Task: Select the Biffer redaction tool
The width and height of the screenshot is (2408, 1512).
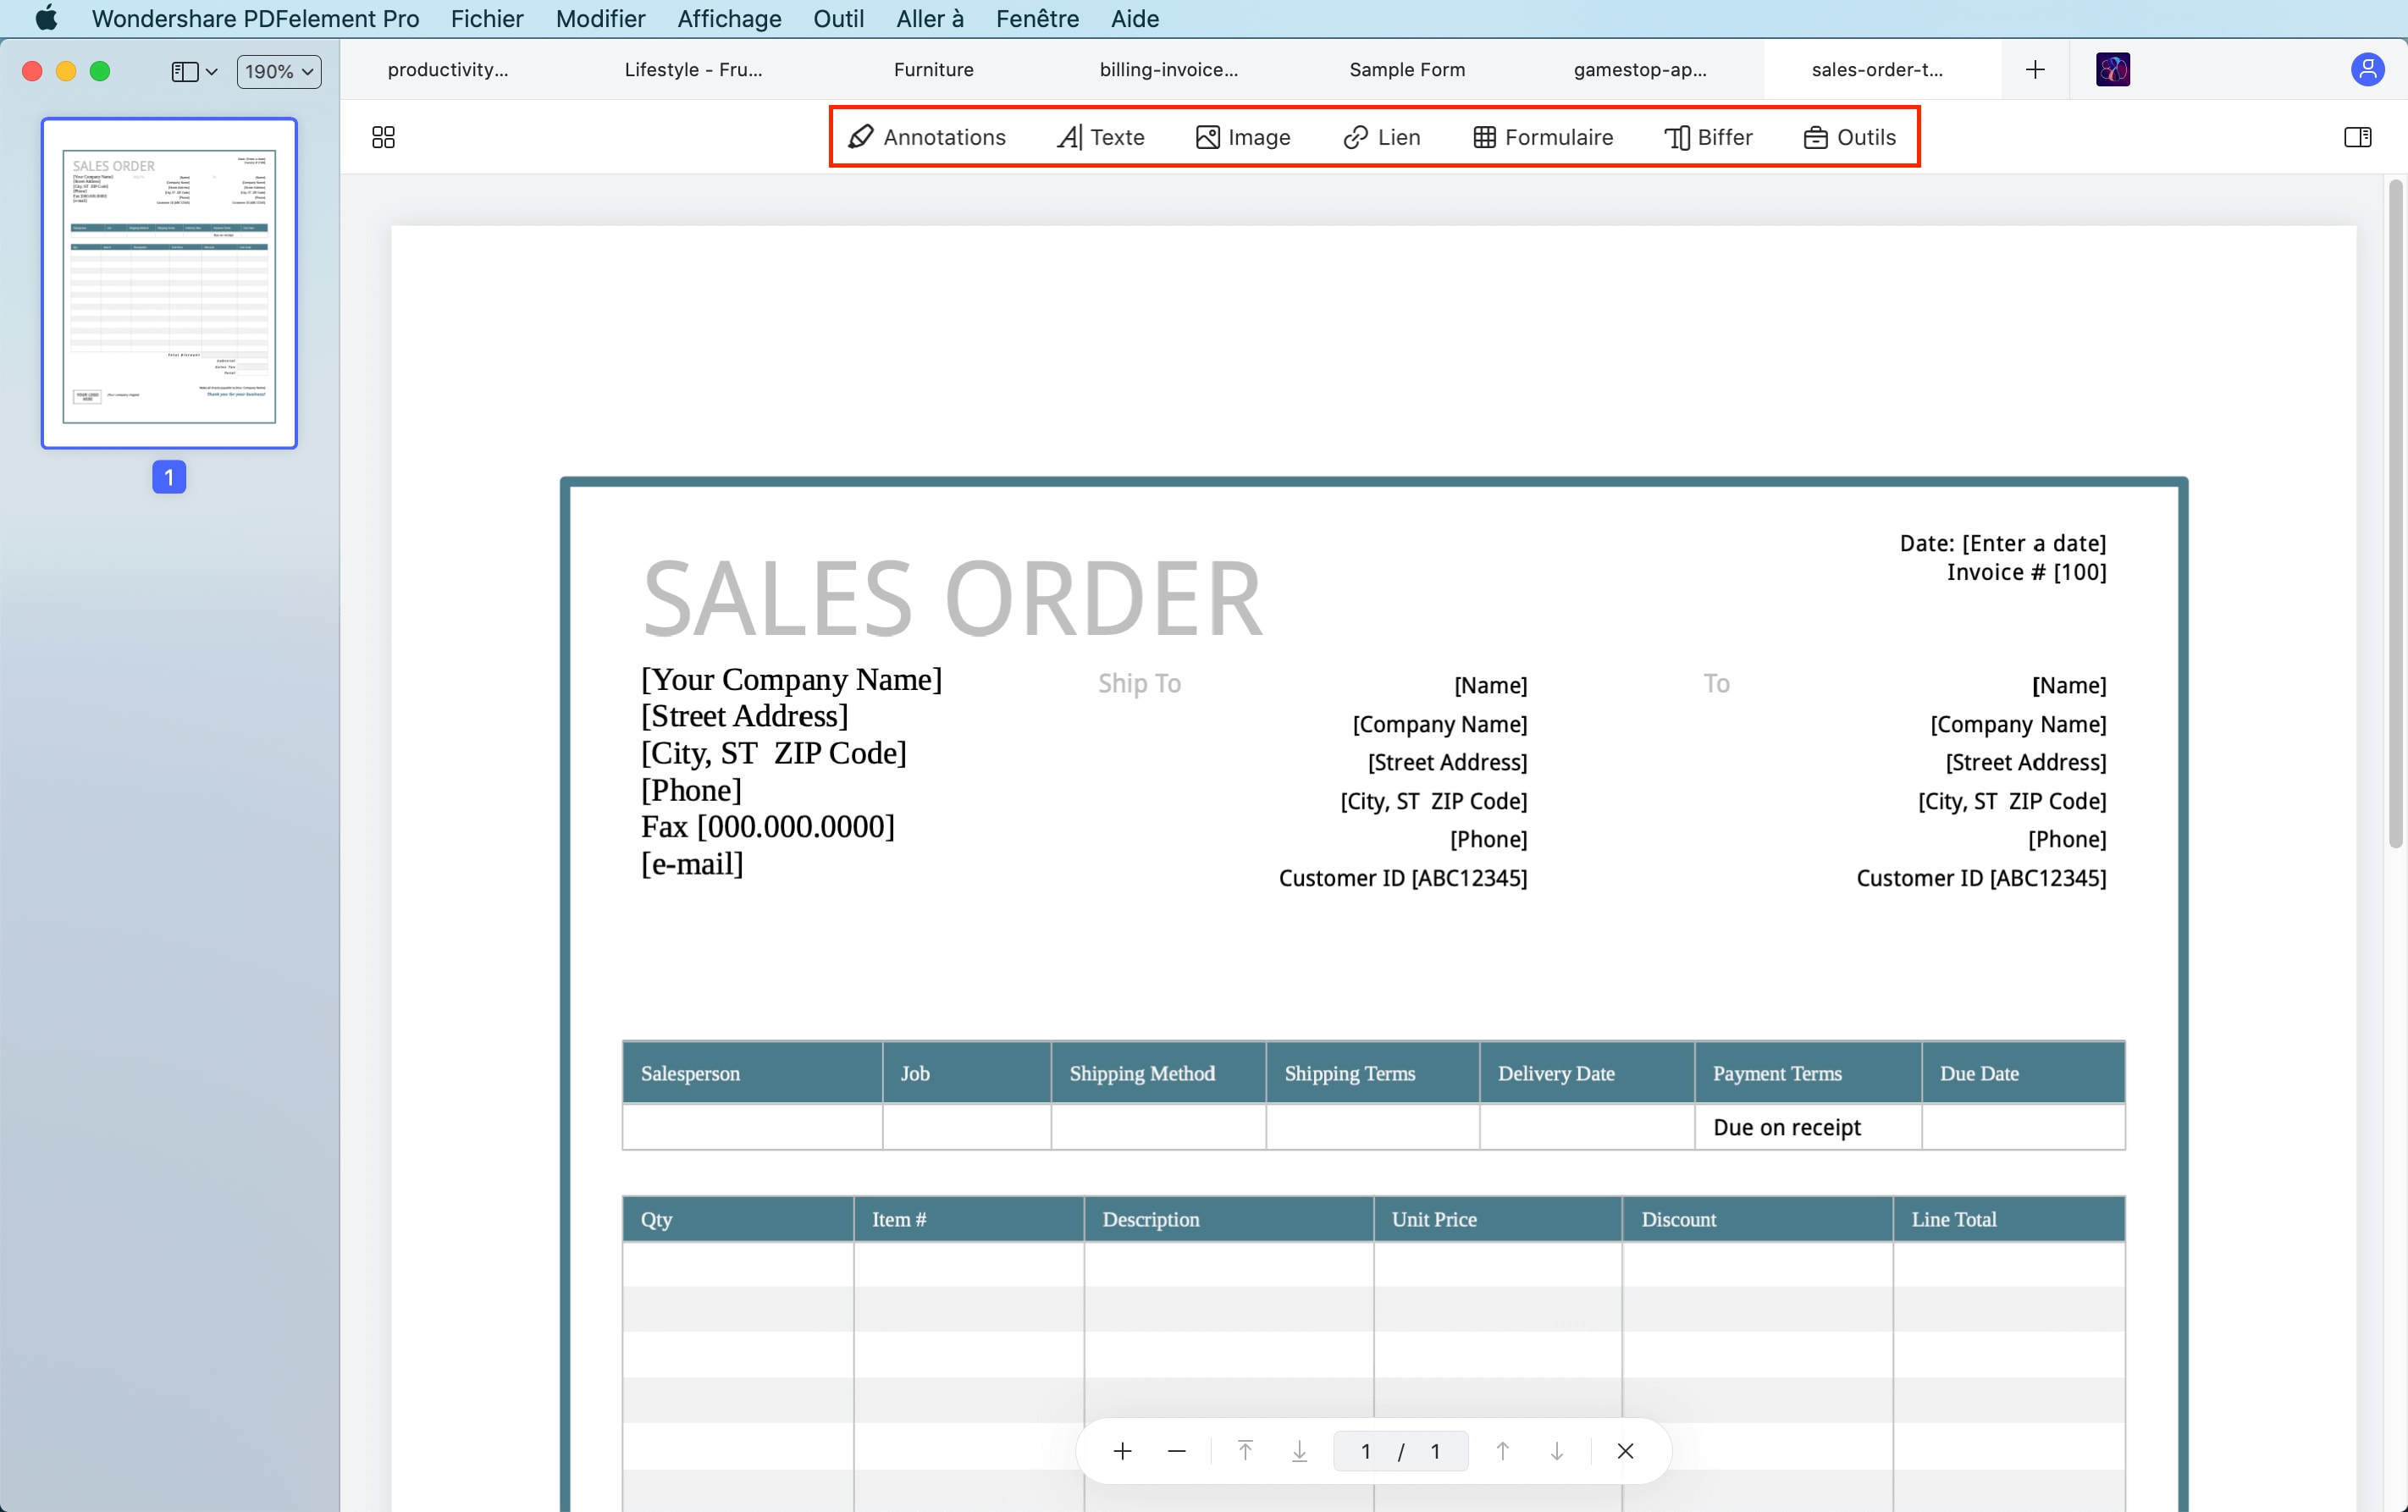Action: tap(1708, 137)
